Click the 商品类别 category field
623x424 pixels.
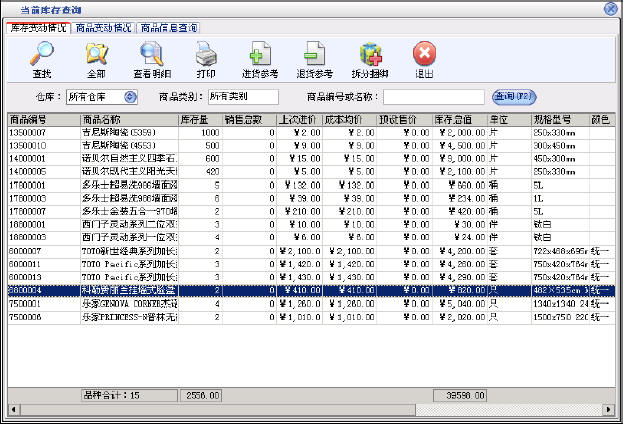coord(242,97)
